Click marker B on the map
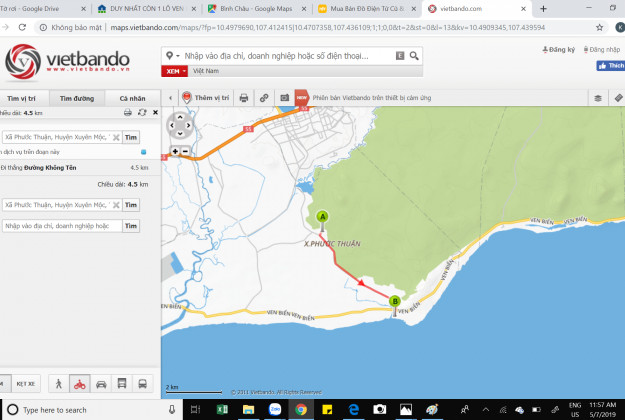The height and width of the screenshot is (420, 625). point(395,300)
